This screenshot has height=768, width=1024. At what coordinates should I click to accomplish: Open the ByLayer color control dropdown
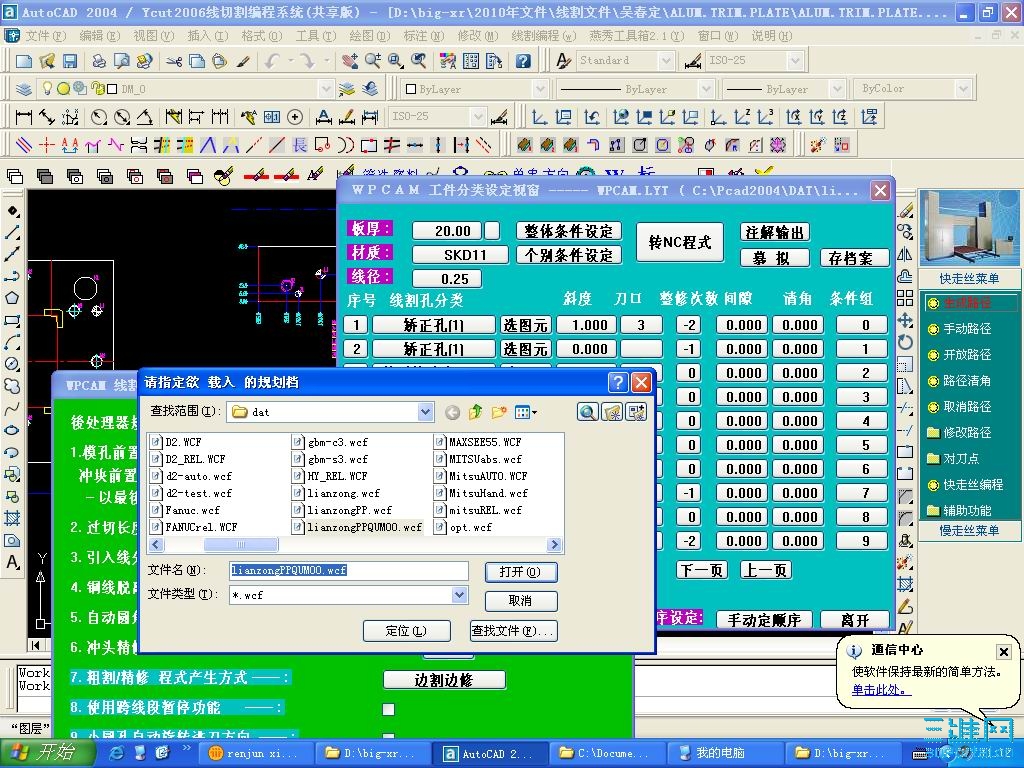539,89
